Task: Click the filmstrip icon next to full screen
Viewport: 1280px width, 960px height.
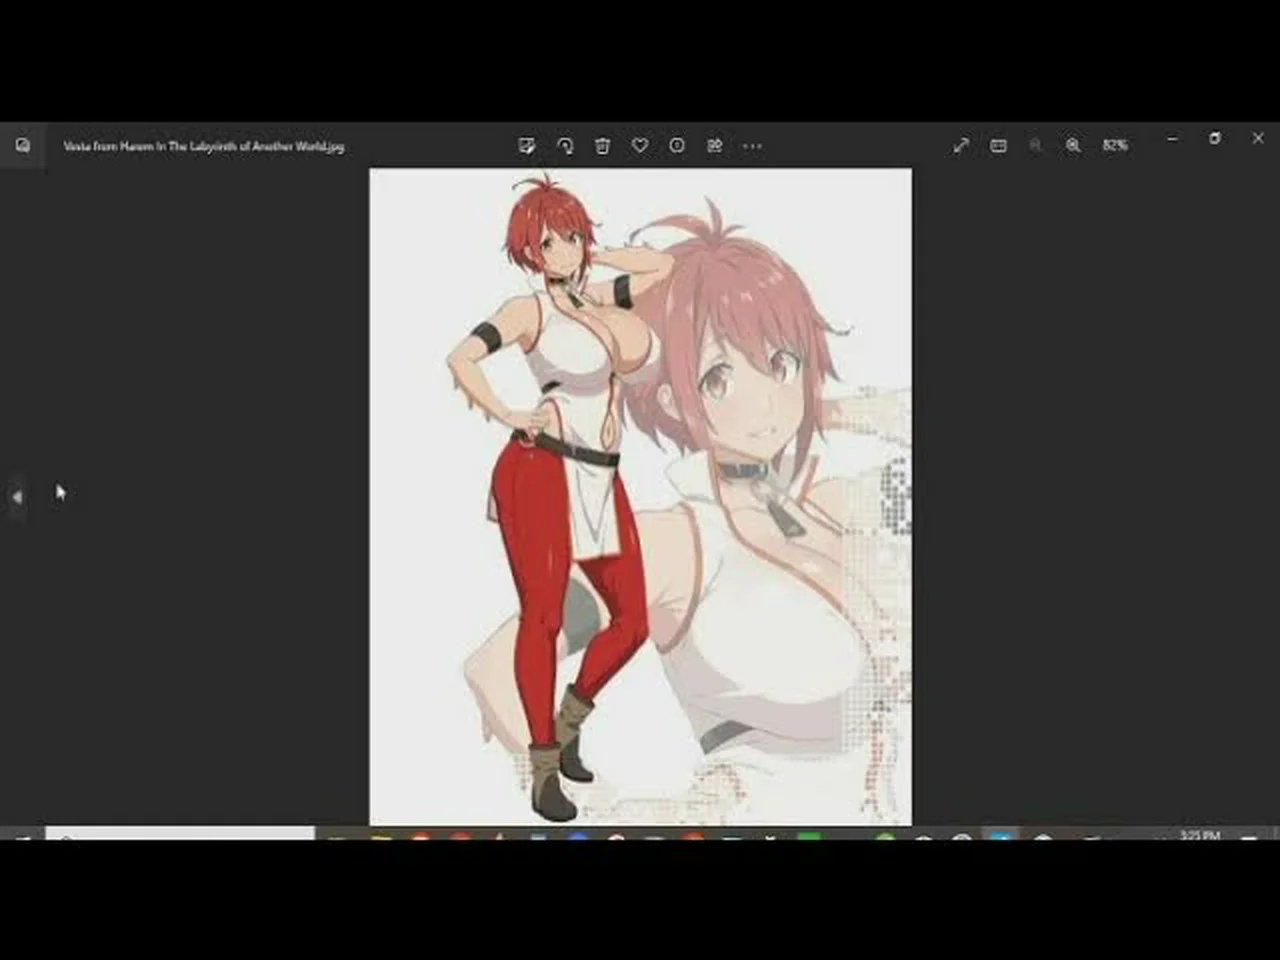Action: click(998, 146)
